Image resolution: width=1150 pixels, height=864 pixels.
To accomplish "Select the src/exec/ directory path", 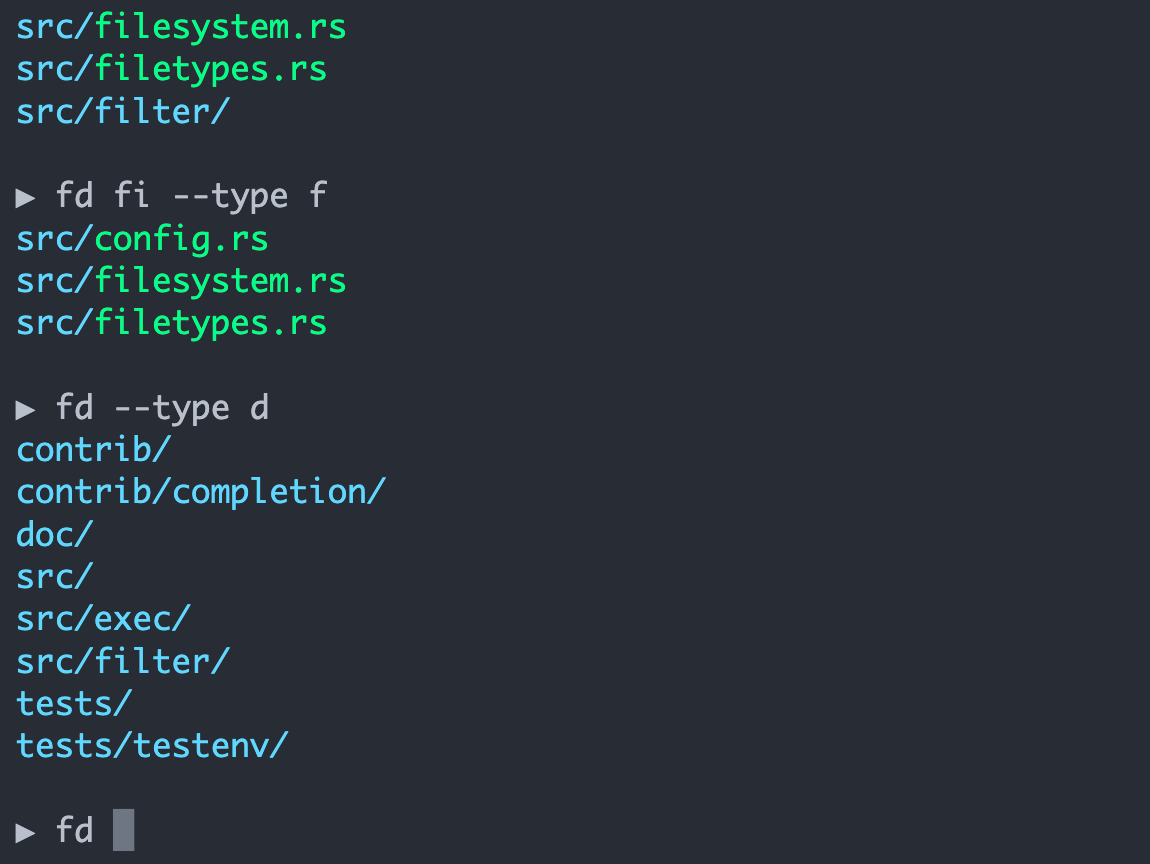I will (103, 619).
